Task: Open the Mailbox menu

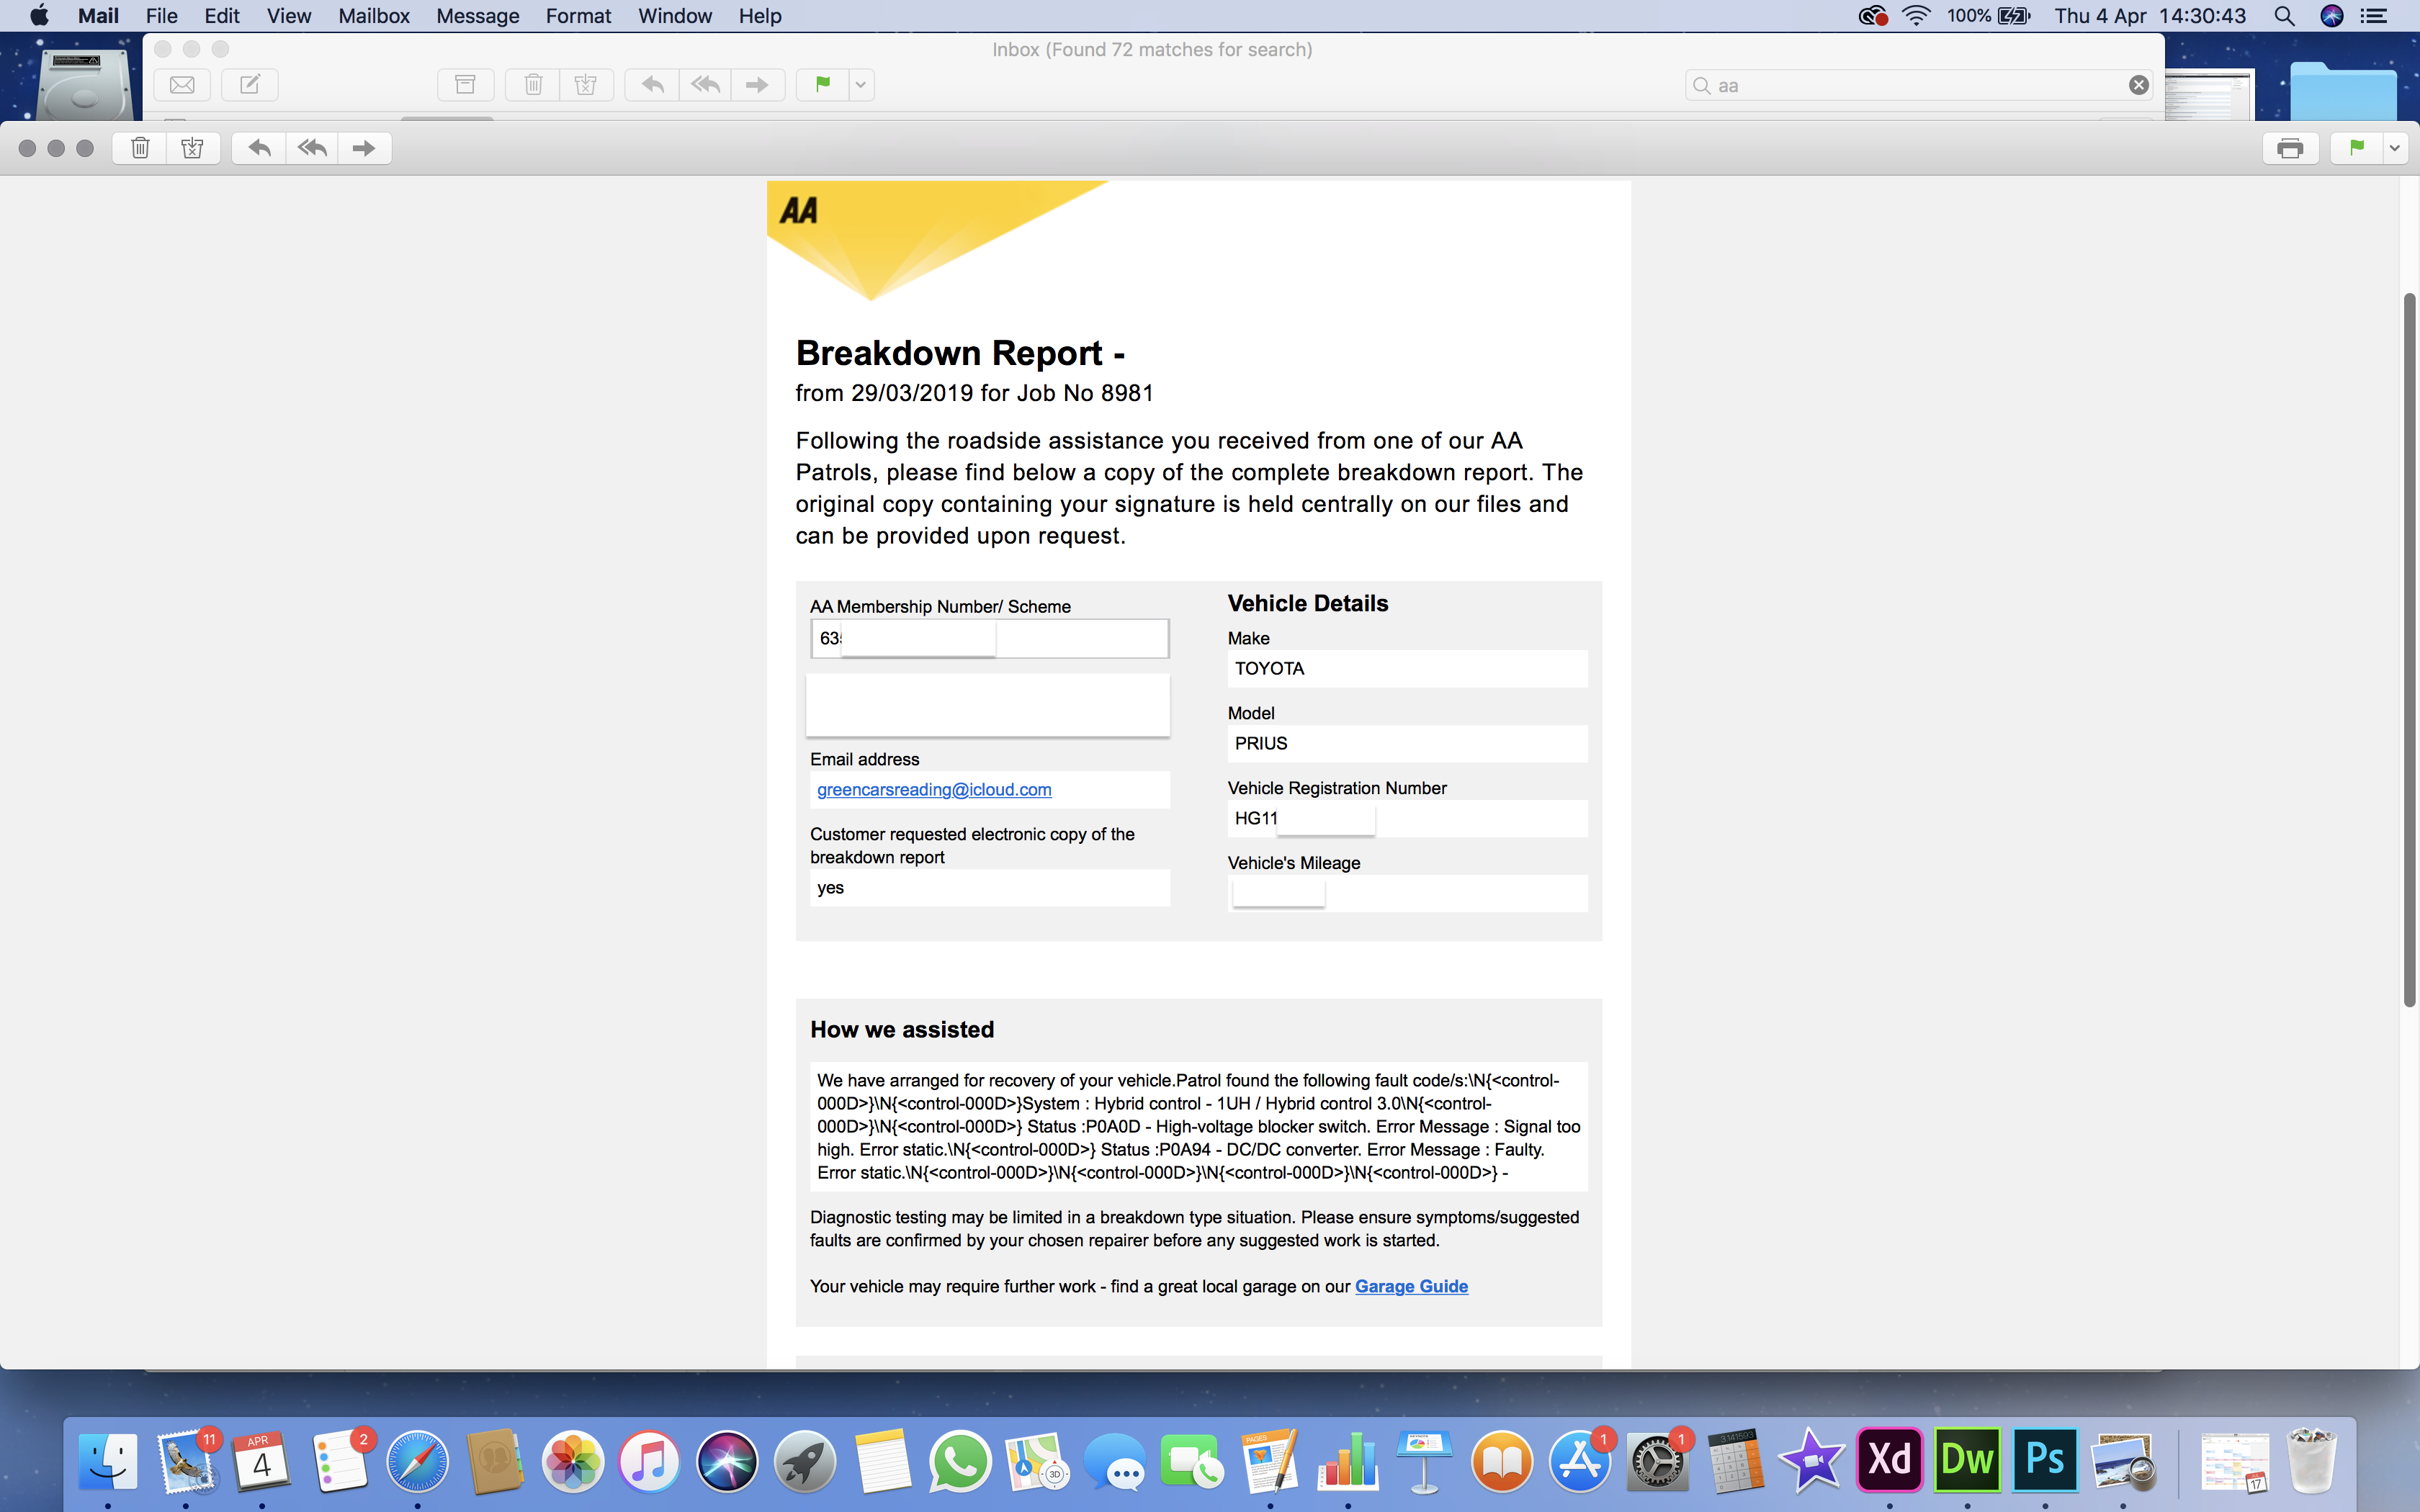Action: coord(374,16)
